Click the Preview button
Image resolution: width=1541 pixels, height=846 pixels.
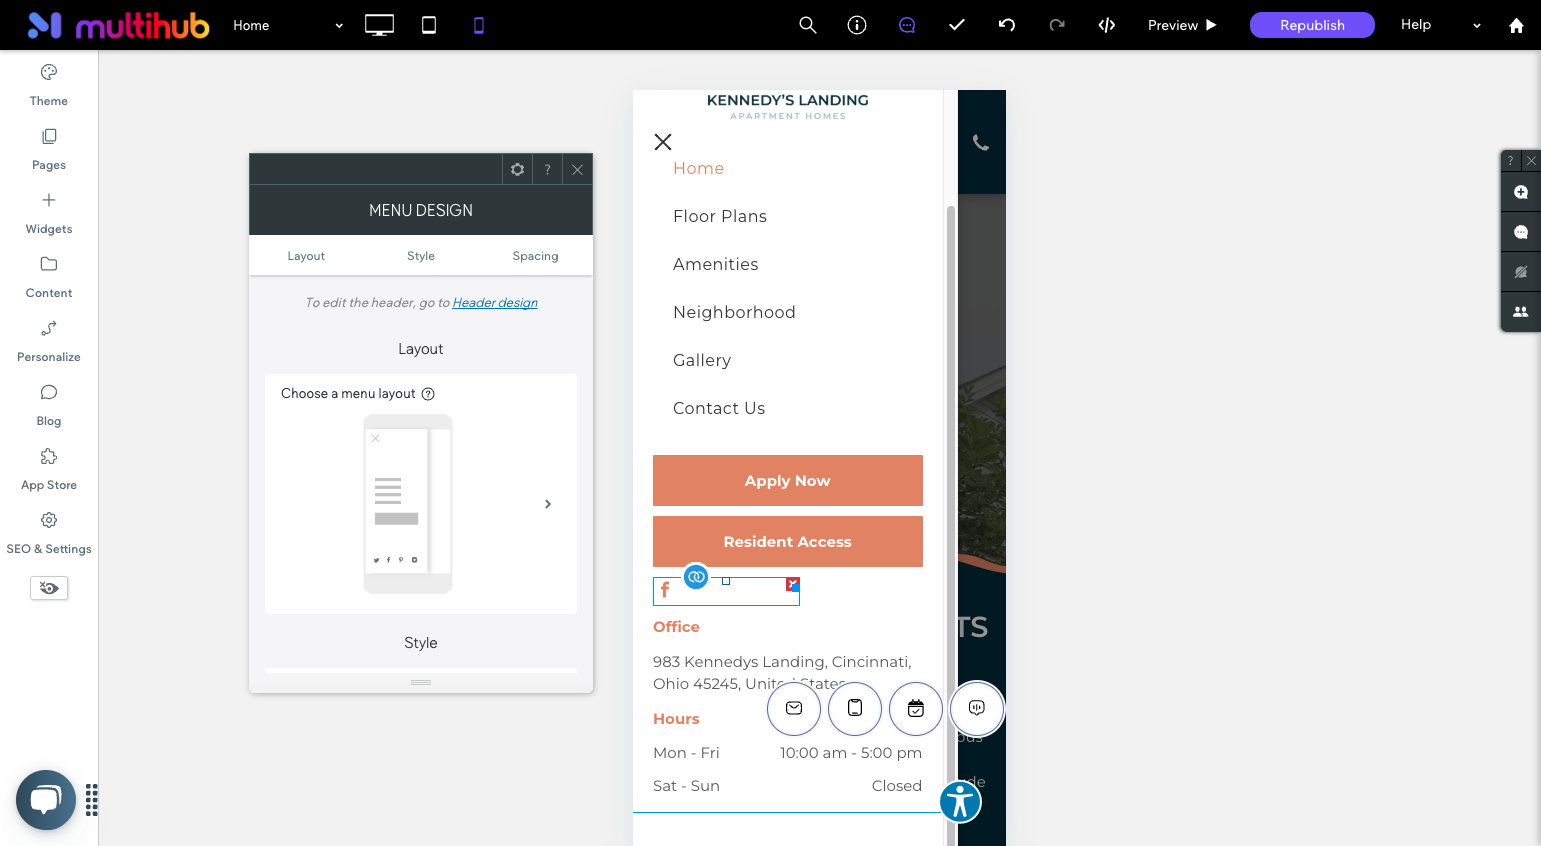pyautogui.click(x=1182, y=25)
